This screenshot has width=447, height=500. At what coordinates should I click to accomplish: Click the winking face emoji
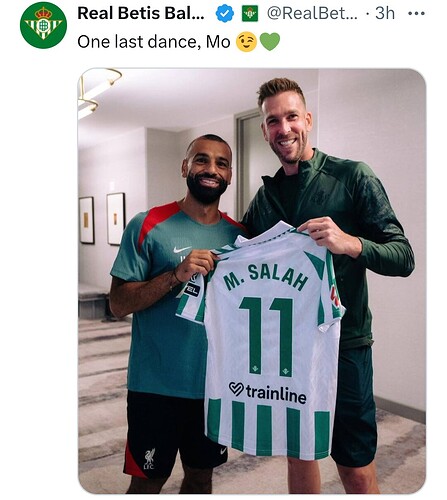click(246, 42)
